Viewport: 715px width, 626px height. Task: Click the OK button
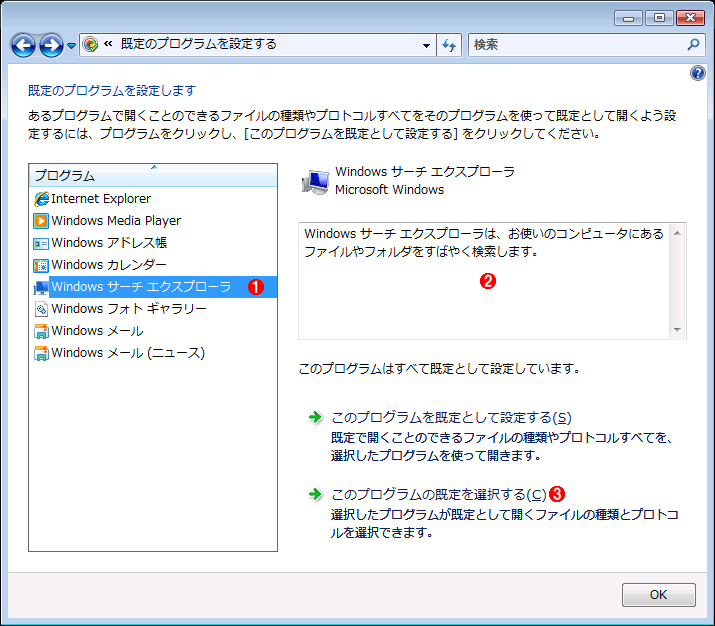pos(658,595)
